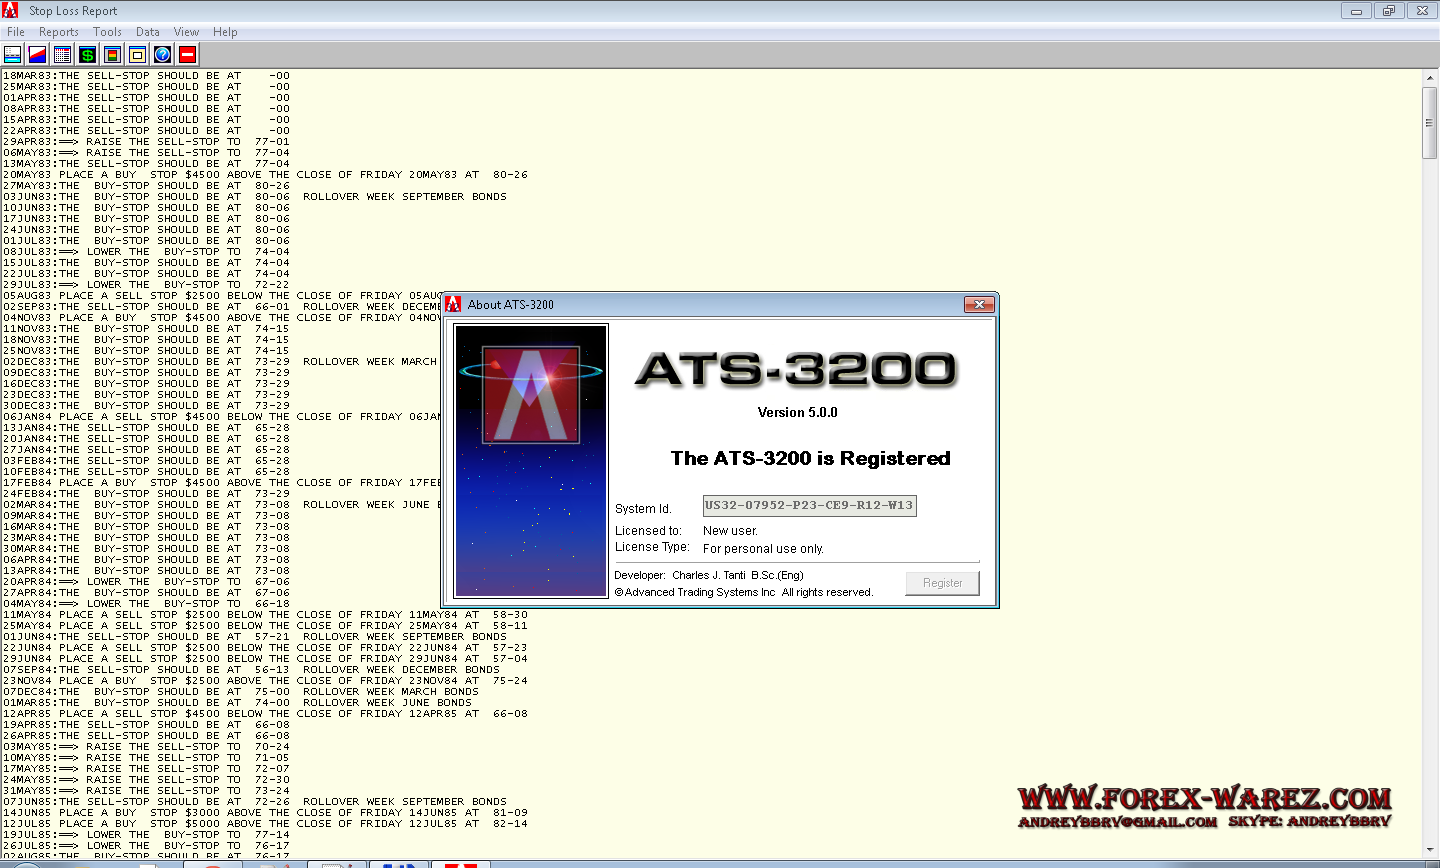Open the Data menu
The height and width of the screenshot is (868, 1440).
pyautogui.click(x=148, y=32)
